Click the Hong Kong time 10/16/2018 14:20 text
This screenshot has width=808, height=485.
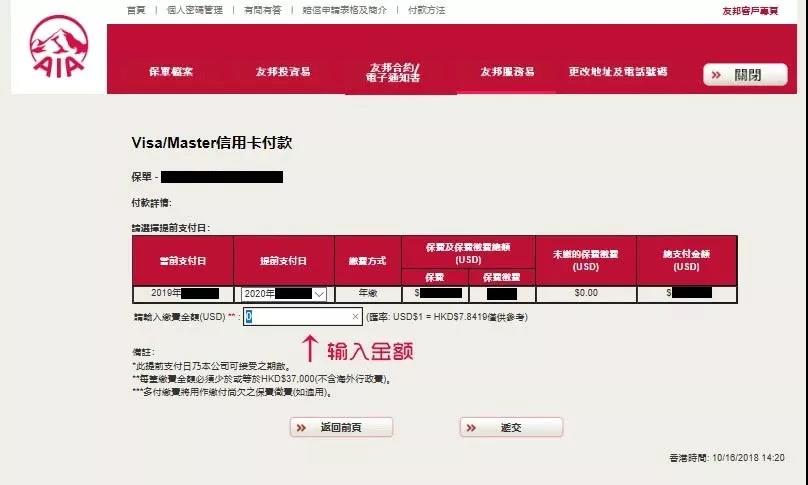727,458
